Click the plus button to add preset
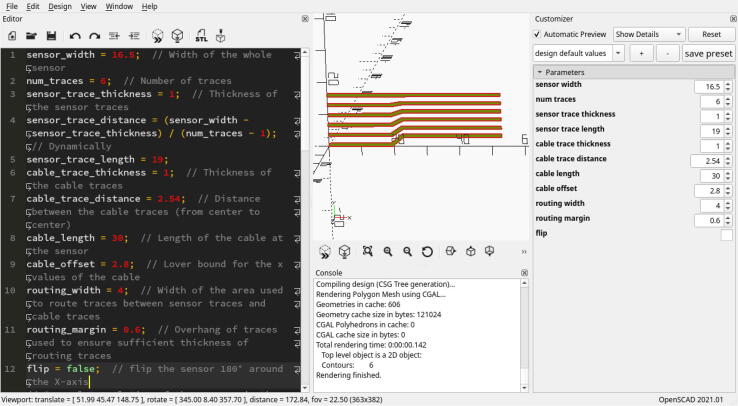This screenshot has width=738, height=406. pyautogui.click(x=641, y=53)
